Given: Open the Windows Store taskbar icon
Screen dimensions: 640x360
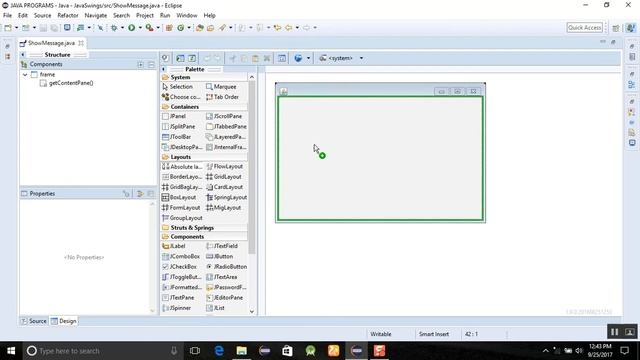Looking at the screenshot, I should 287,351.
